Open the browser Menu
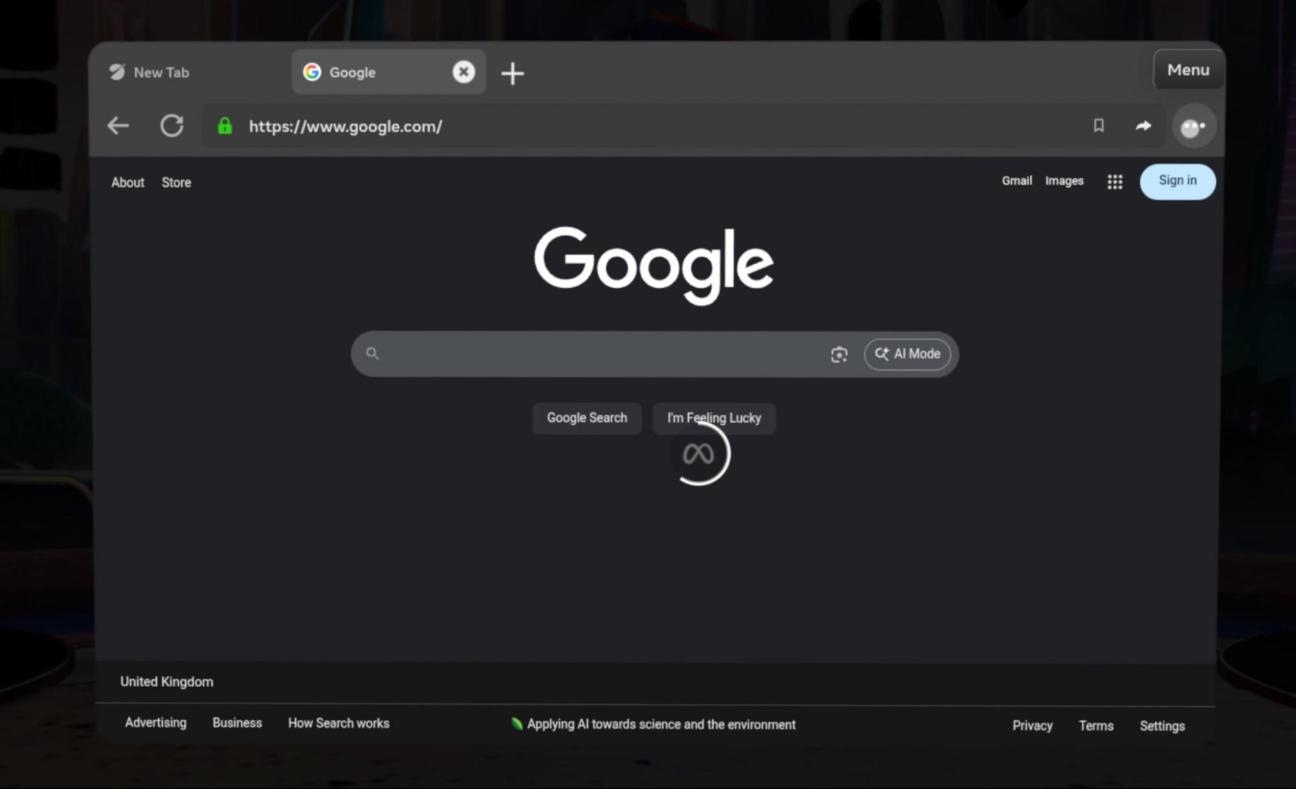Screen dimensions: 1296x789 pos(1188,70)
